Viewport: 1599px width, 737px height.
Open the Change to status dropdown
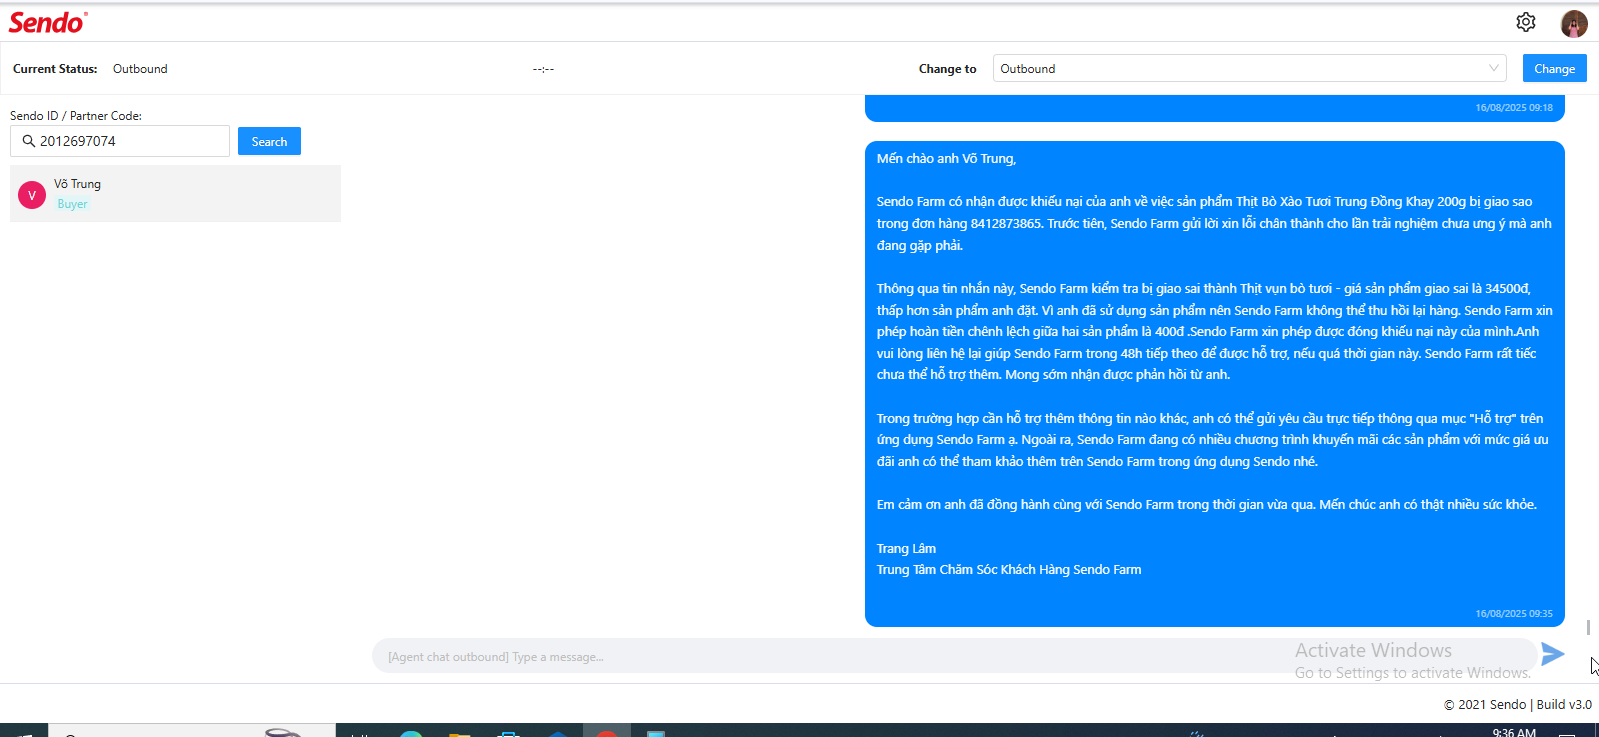tap(1249, 68)
